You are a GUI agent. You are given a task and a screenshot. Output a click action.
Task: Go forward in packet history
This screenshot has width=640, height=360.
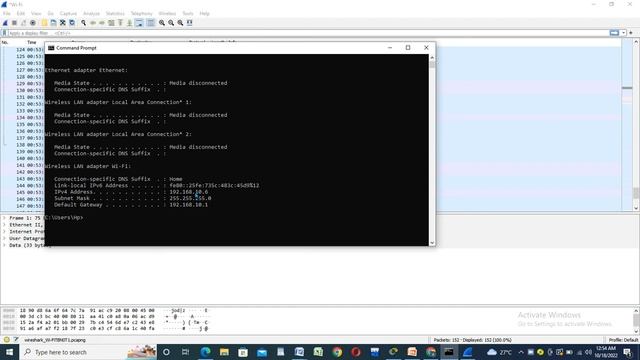point(102,23)
